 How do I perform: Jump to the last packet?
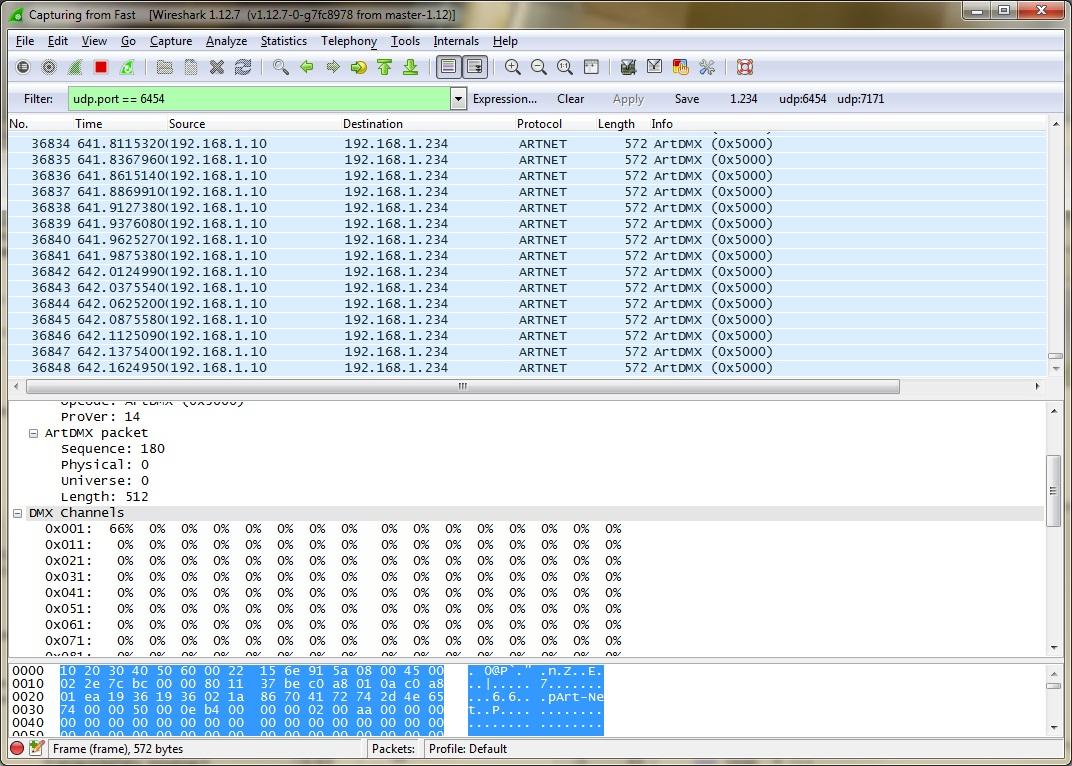[x=410, y=67]
